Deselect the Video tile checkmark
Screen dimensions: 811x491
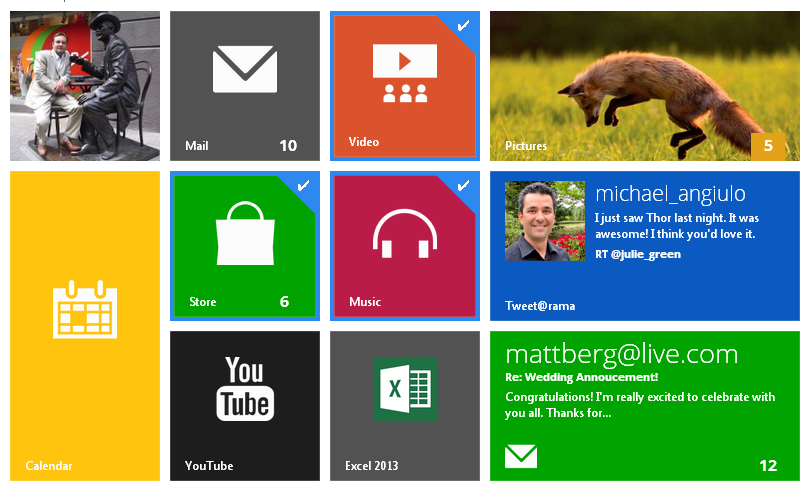[463, 25]
